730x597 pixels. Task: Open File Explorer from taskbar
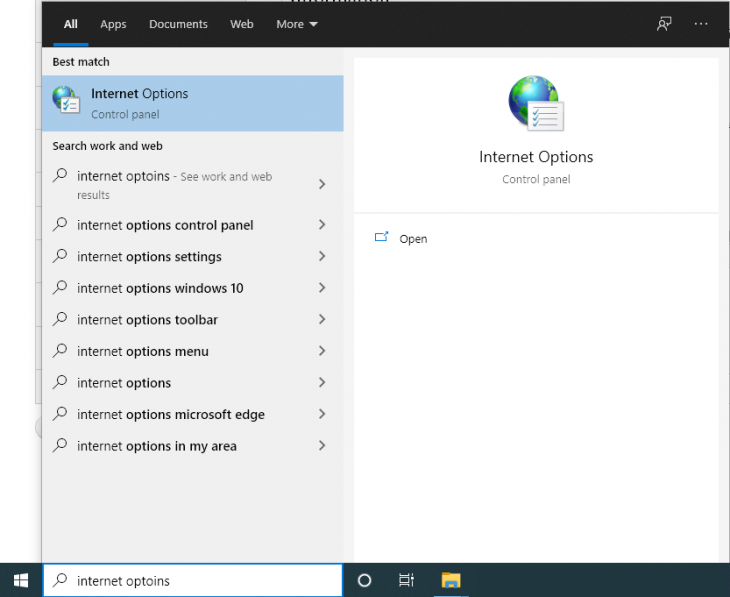coord(451,580)
